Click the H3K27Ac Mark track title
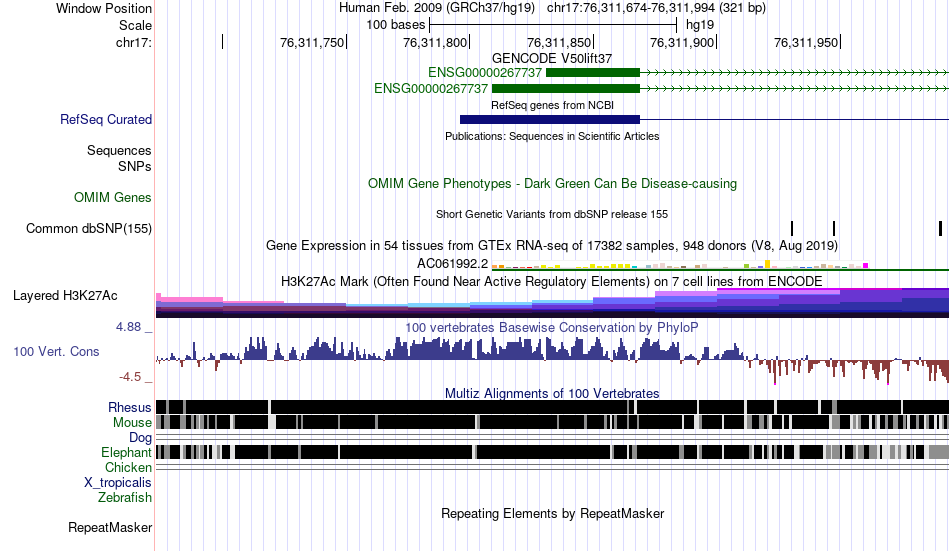This screenshot has height=551, width=950. [x=552, y=281]
